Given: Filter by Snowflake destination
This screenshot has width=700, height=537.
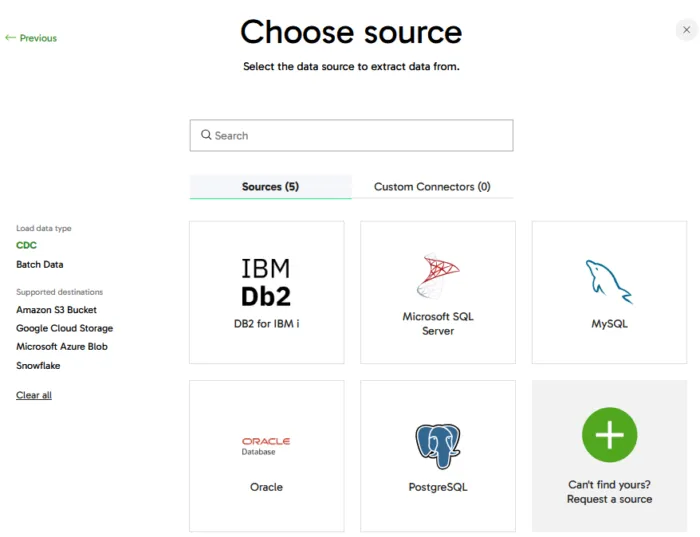Looking at the screenshot, I should click(38, 366).
